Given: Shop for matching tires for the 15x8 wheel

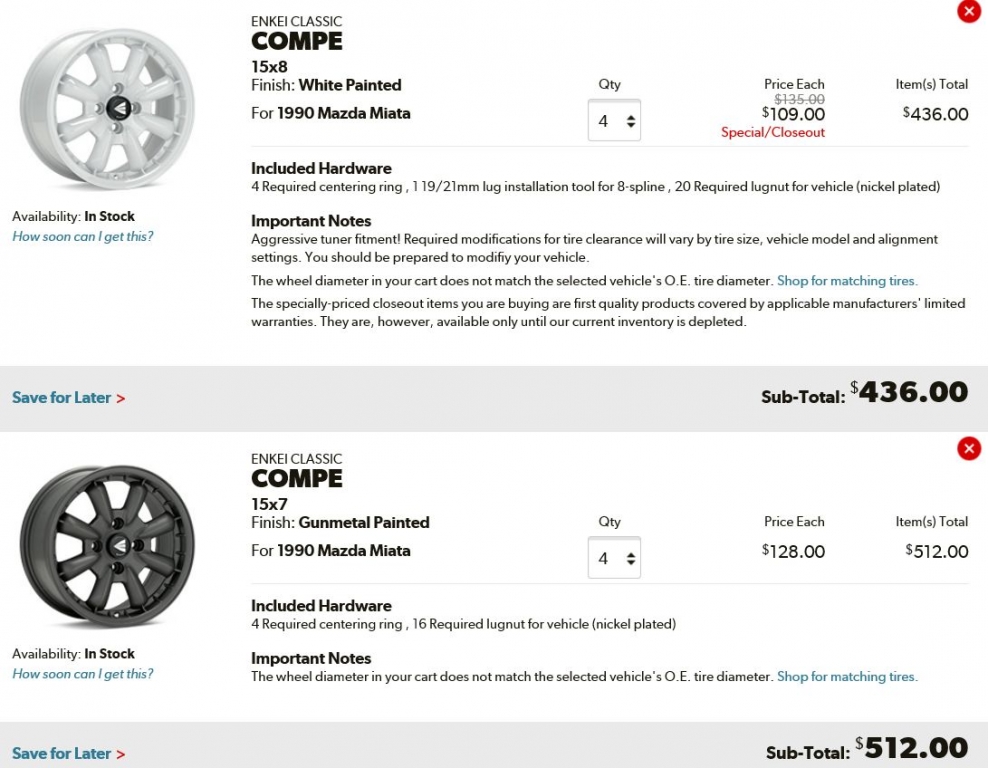Looking at the screenshot, I should 847,280.
